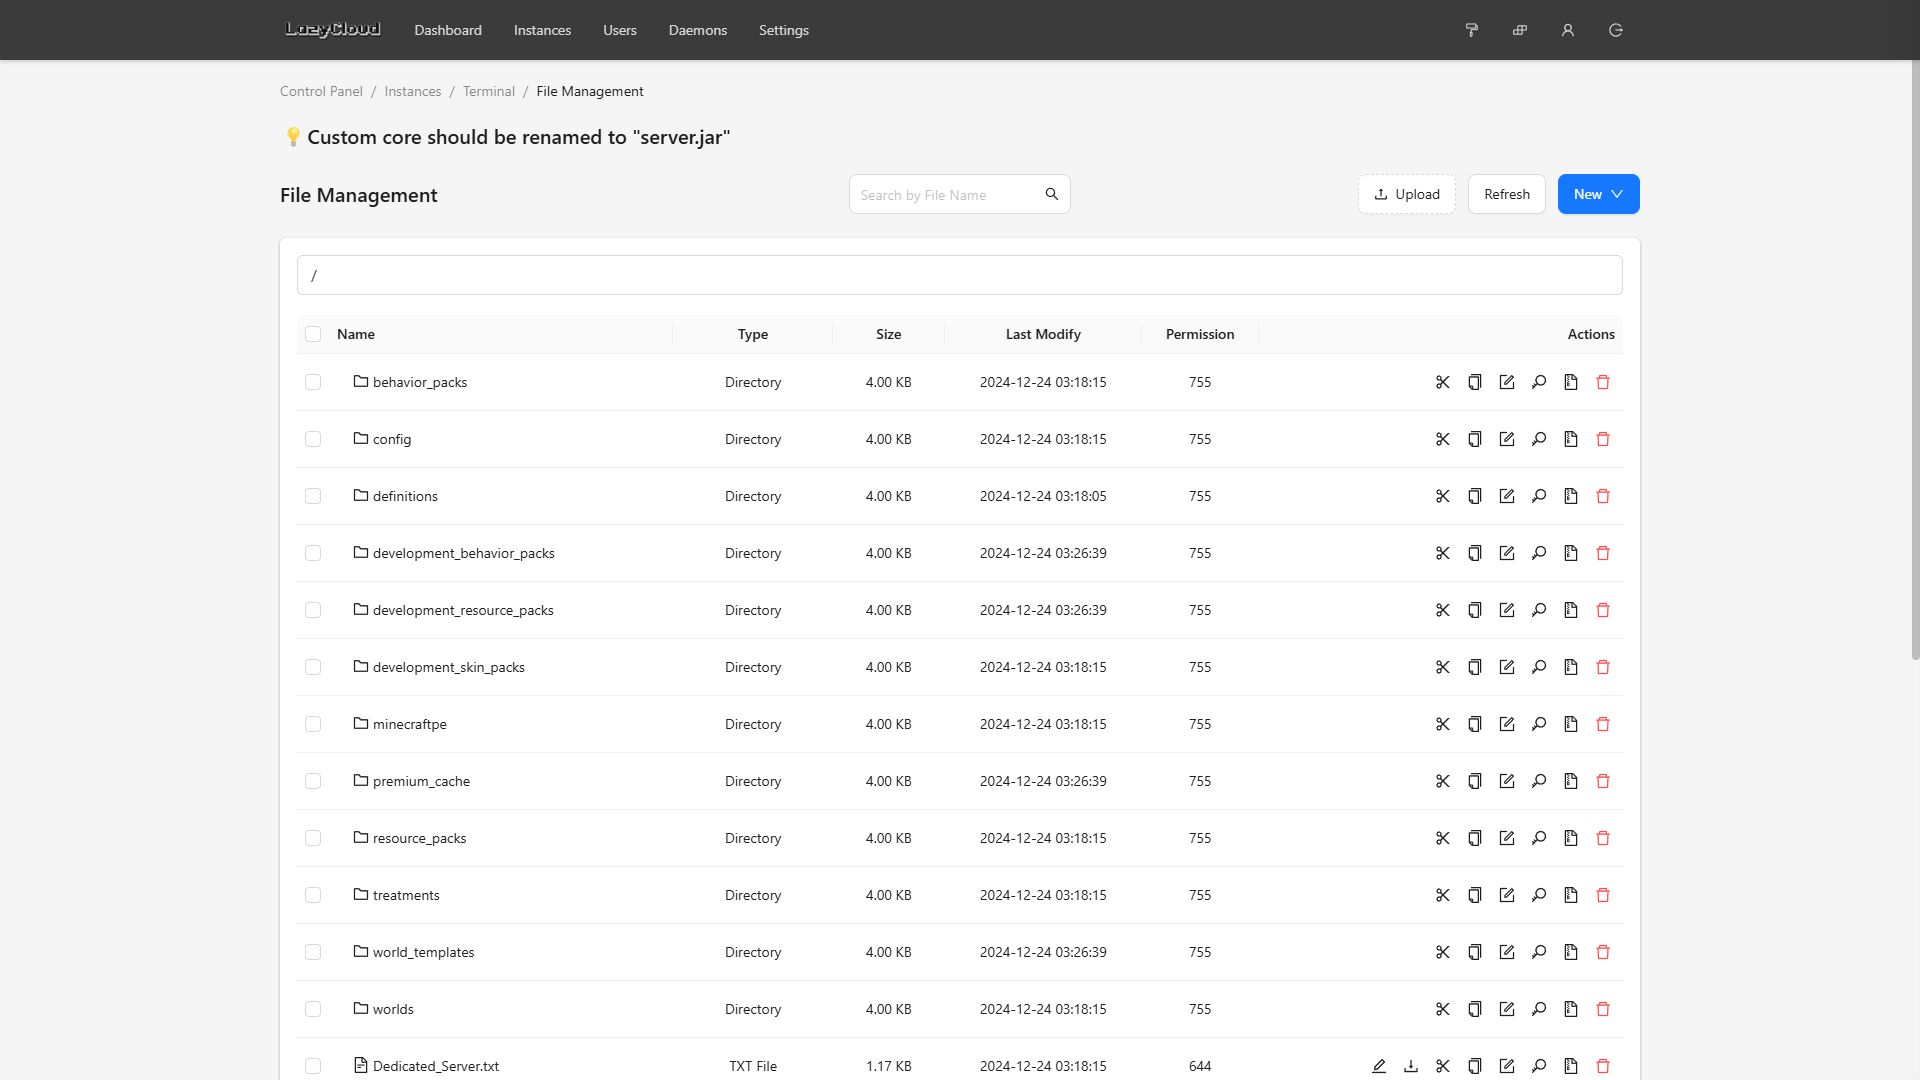Cut the behavior_packs directory
Screen dimensions: 1920x1080
(1443, 382)
